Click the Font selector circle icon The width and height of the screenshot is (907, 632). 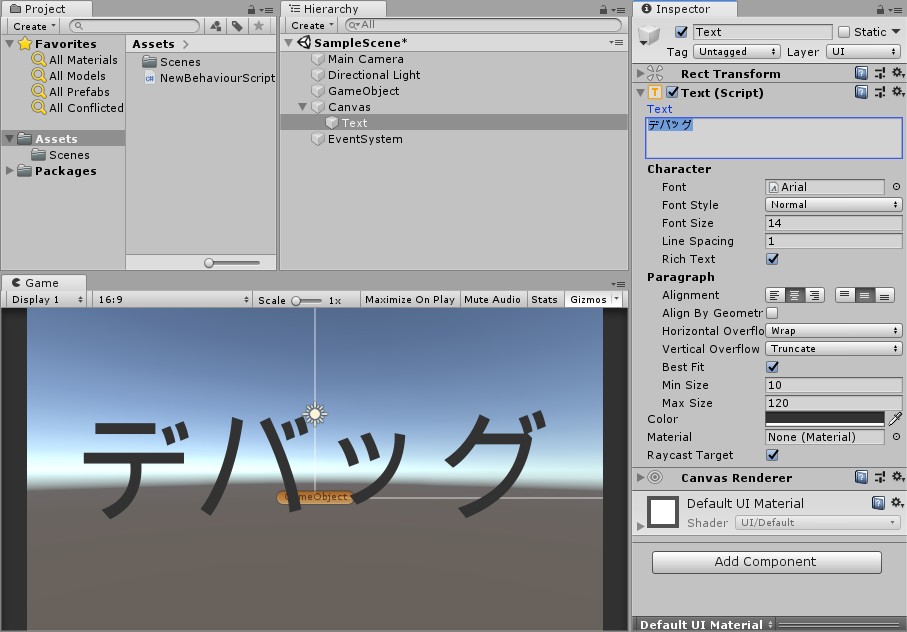[895, 186]
